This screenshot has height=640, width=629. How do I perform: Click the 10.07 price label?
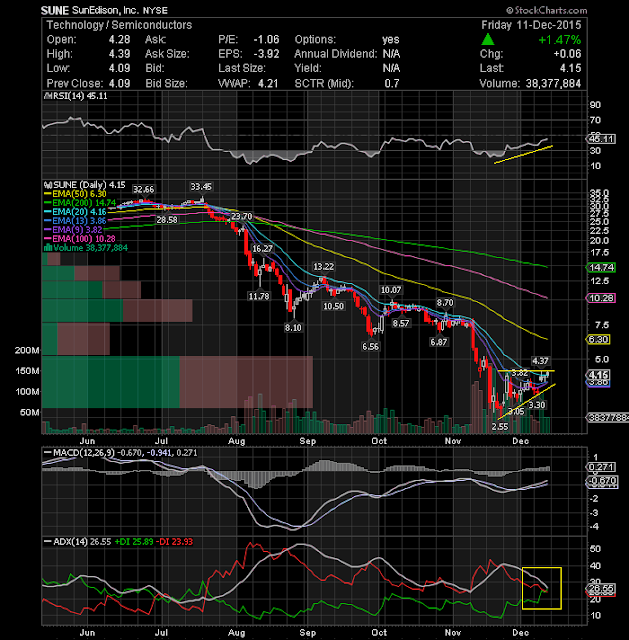391,290
